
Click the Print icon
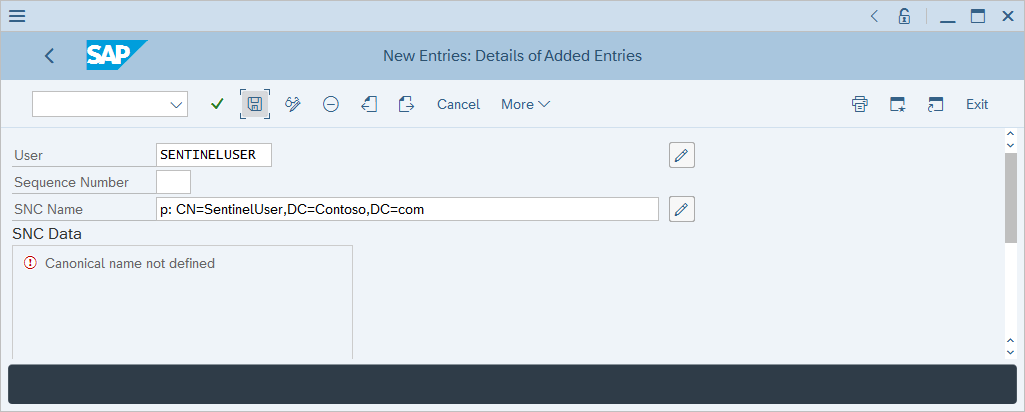(860, 104)
